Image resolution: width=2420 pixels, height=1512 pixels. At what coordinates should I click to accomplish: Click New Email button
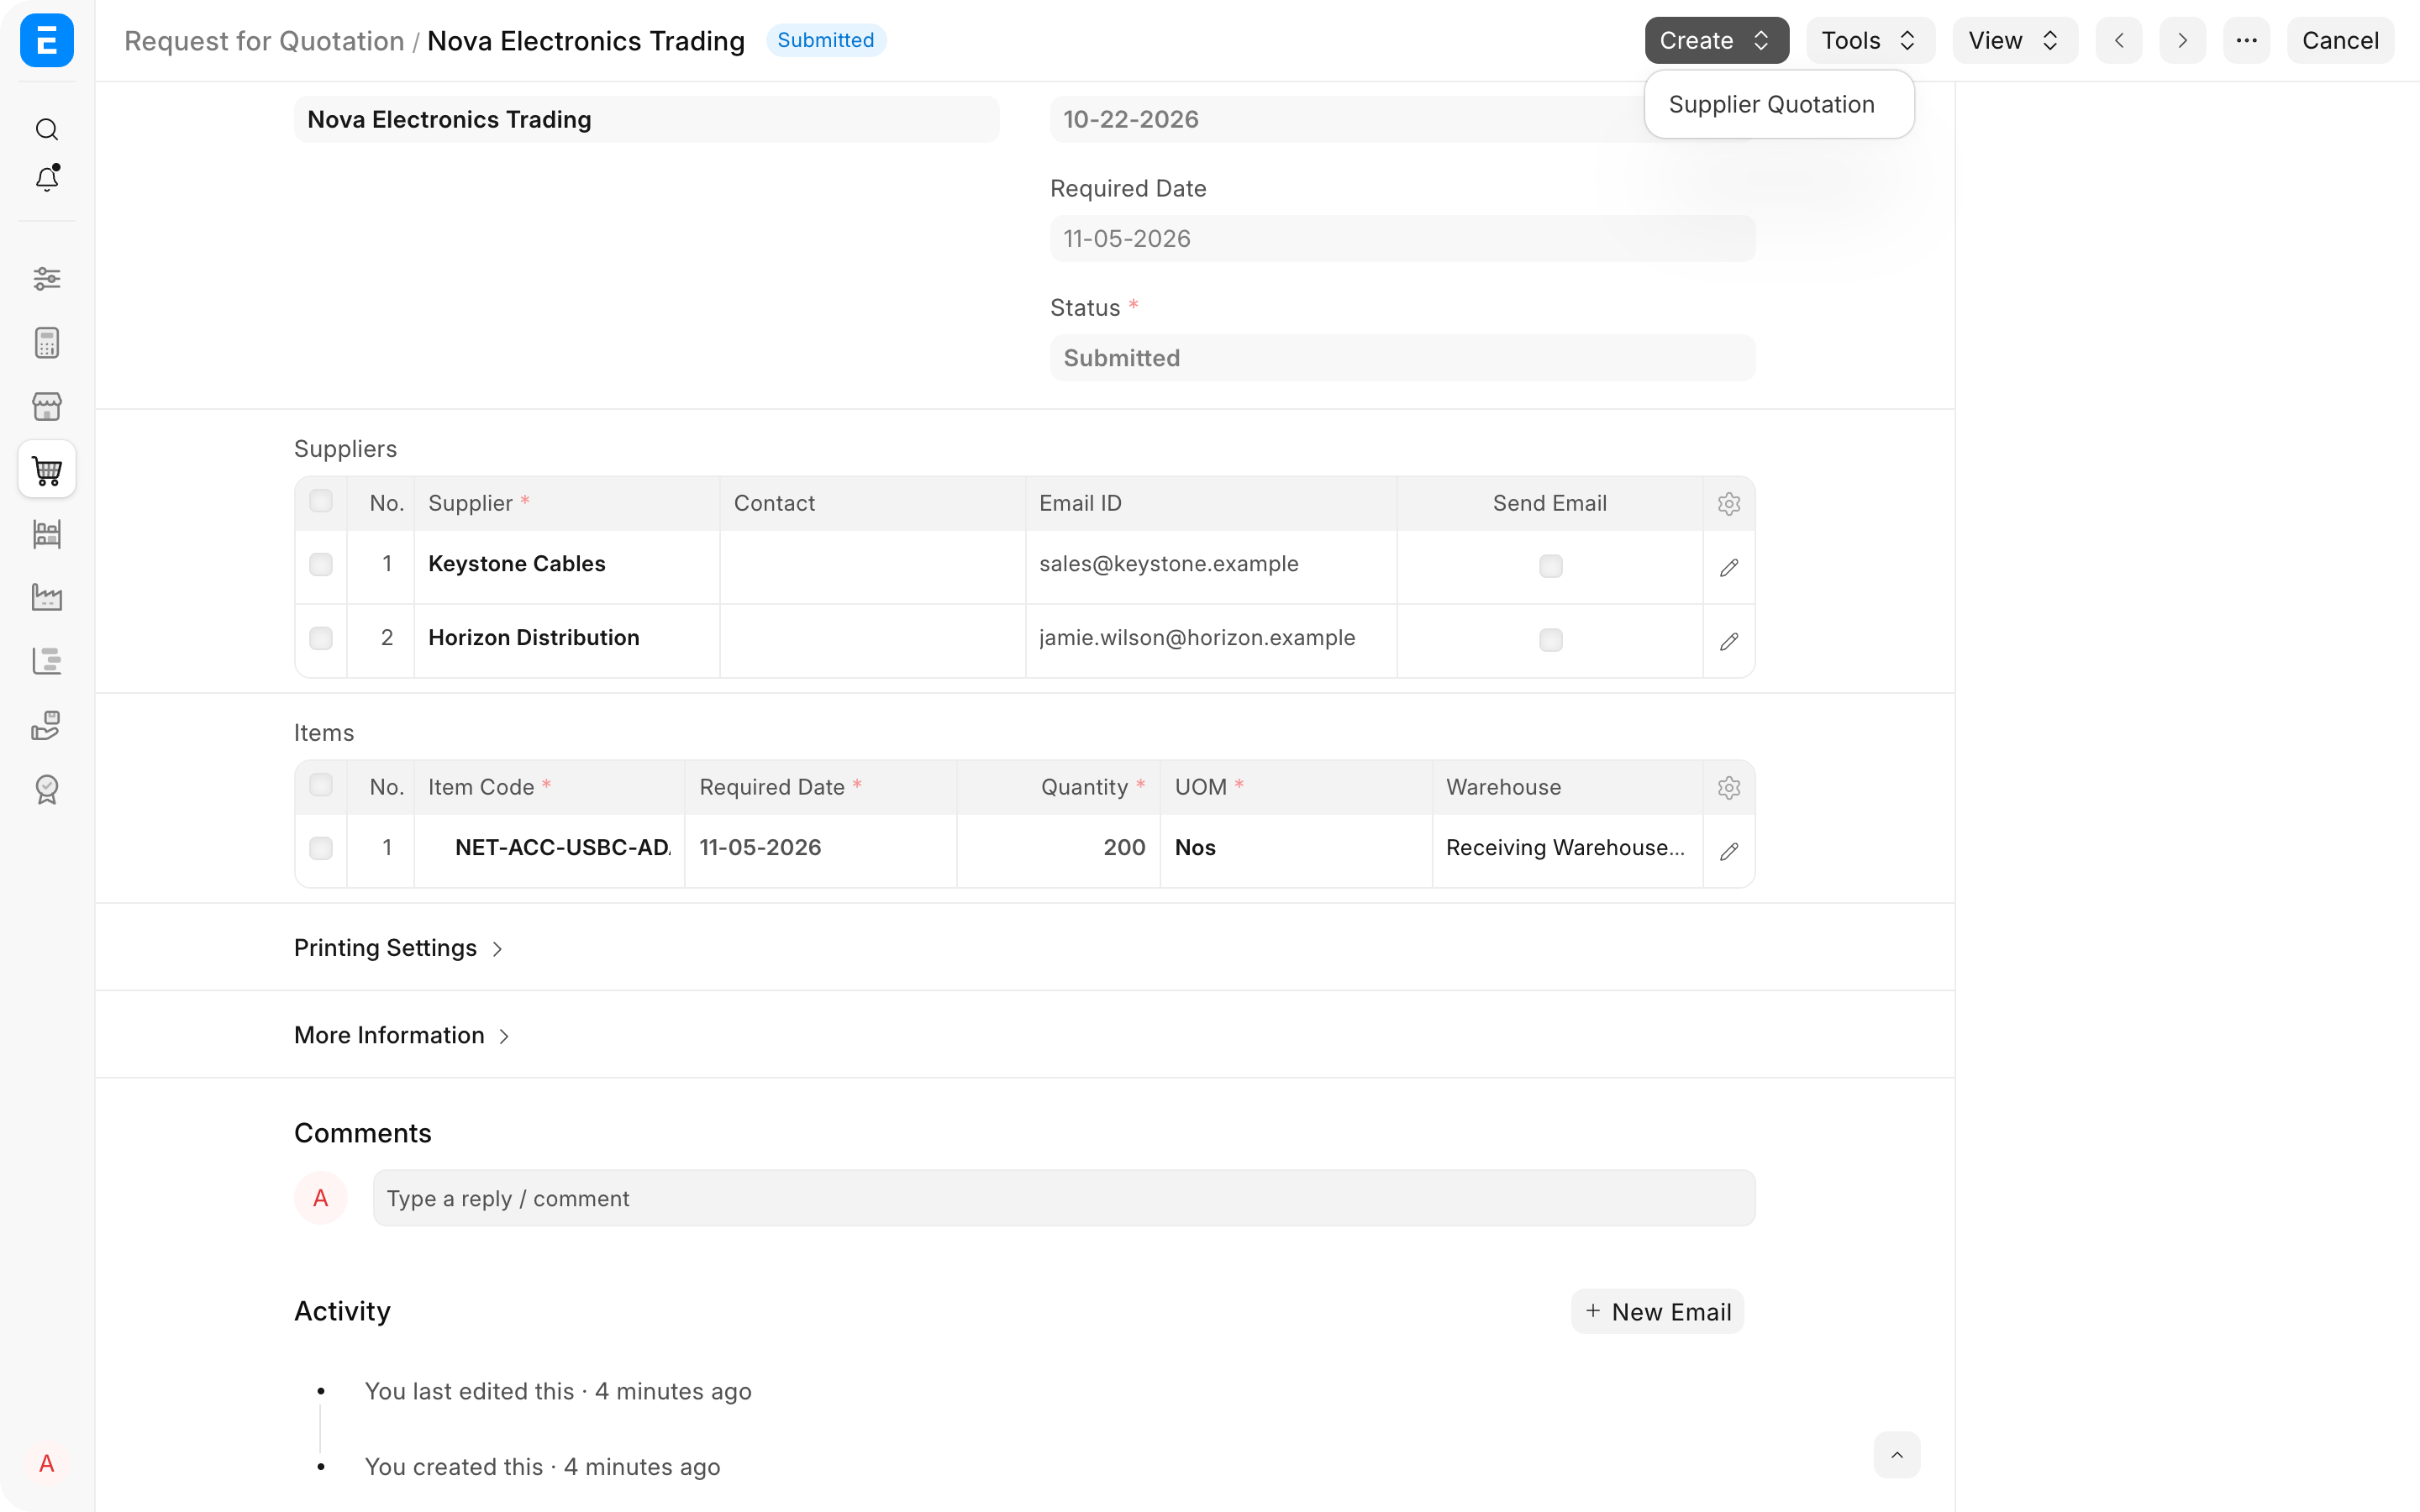pos(1657,1312)
